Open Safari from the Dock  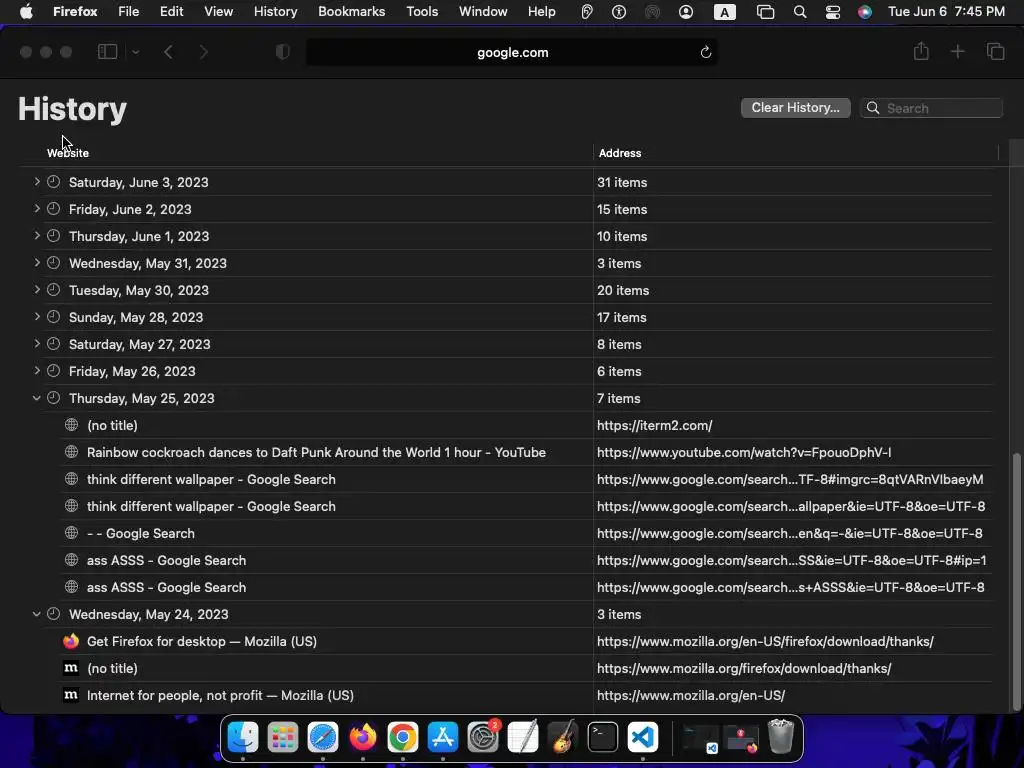click(x=323, y=738)
